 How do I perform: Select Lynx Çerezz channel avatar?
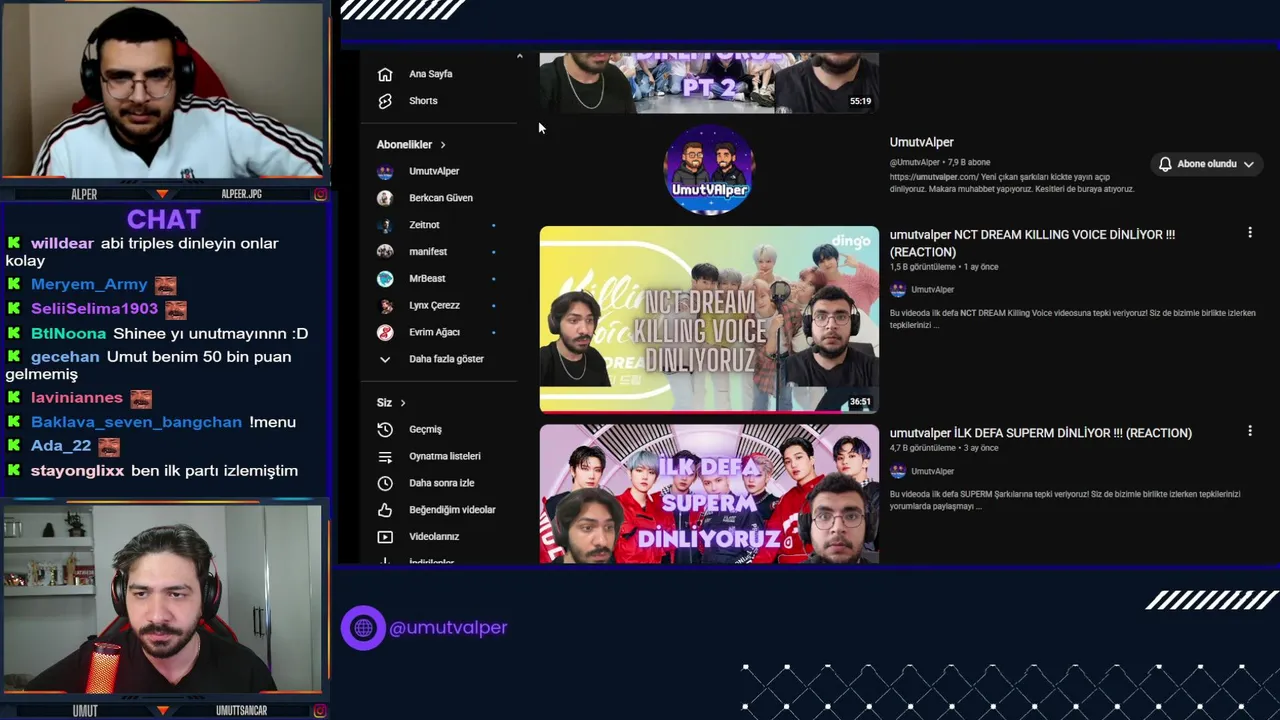tap(385, 306)
